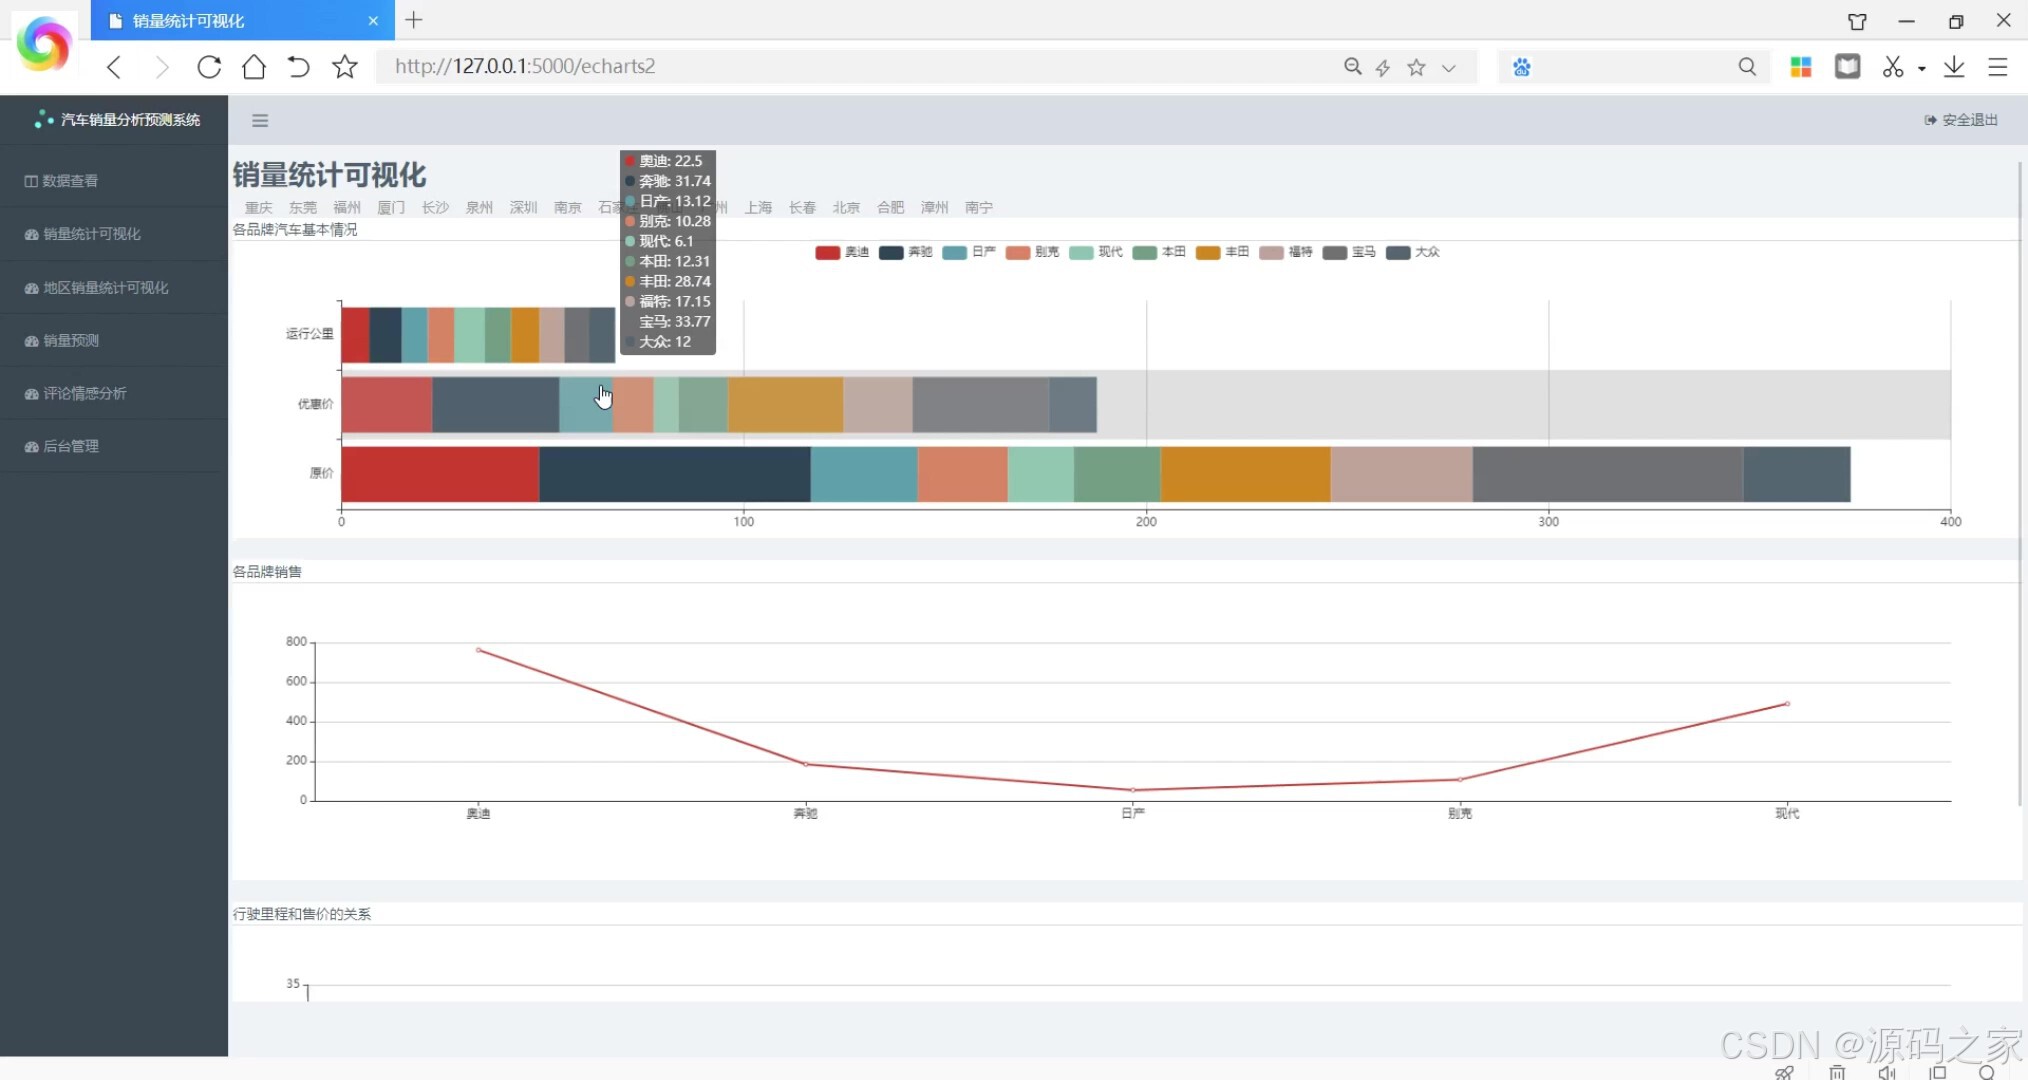Toggle 大众 legend series
Screen dimensions: 2028x1080
pos(1413,252)
